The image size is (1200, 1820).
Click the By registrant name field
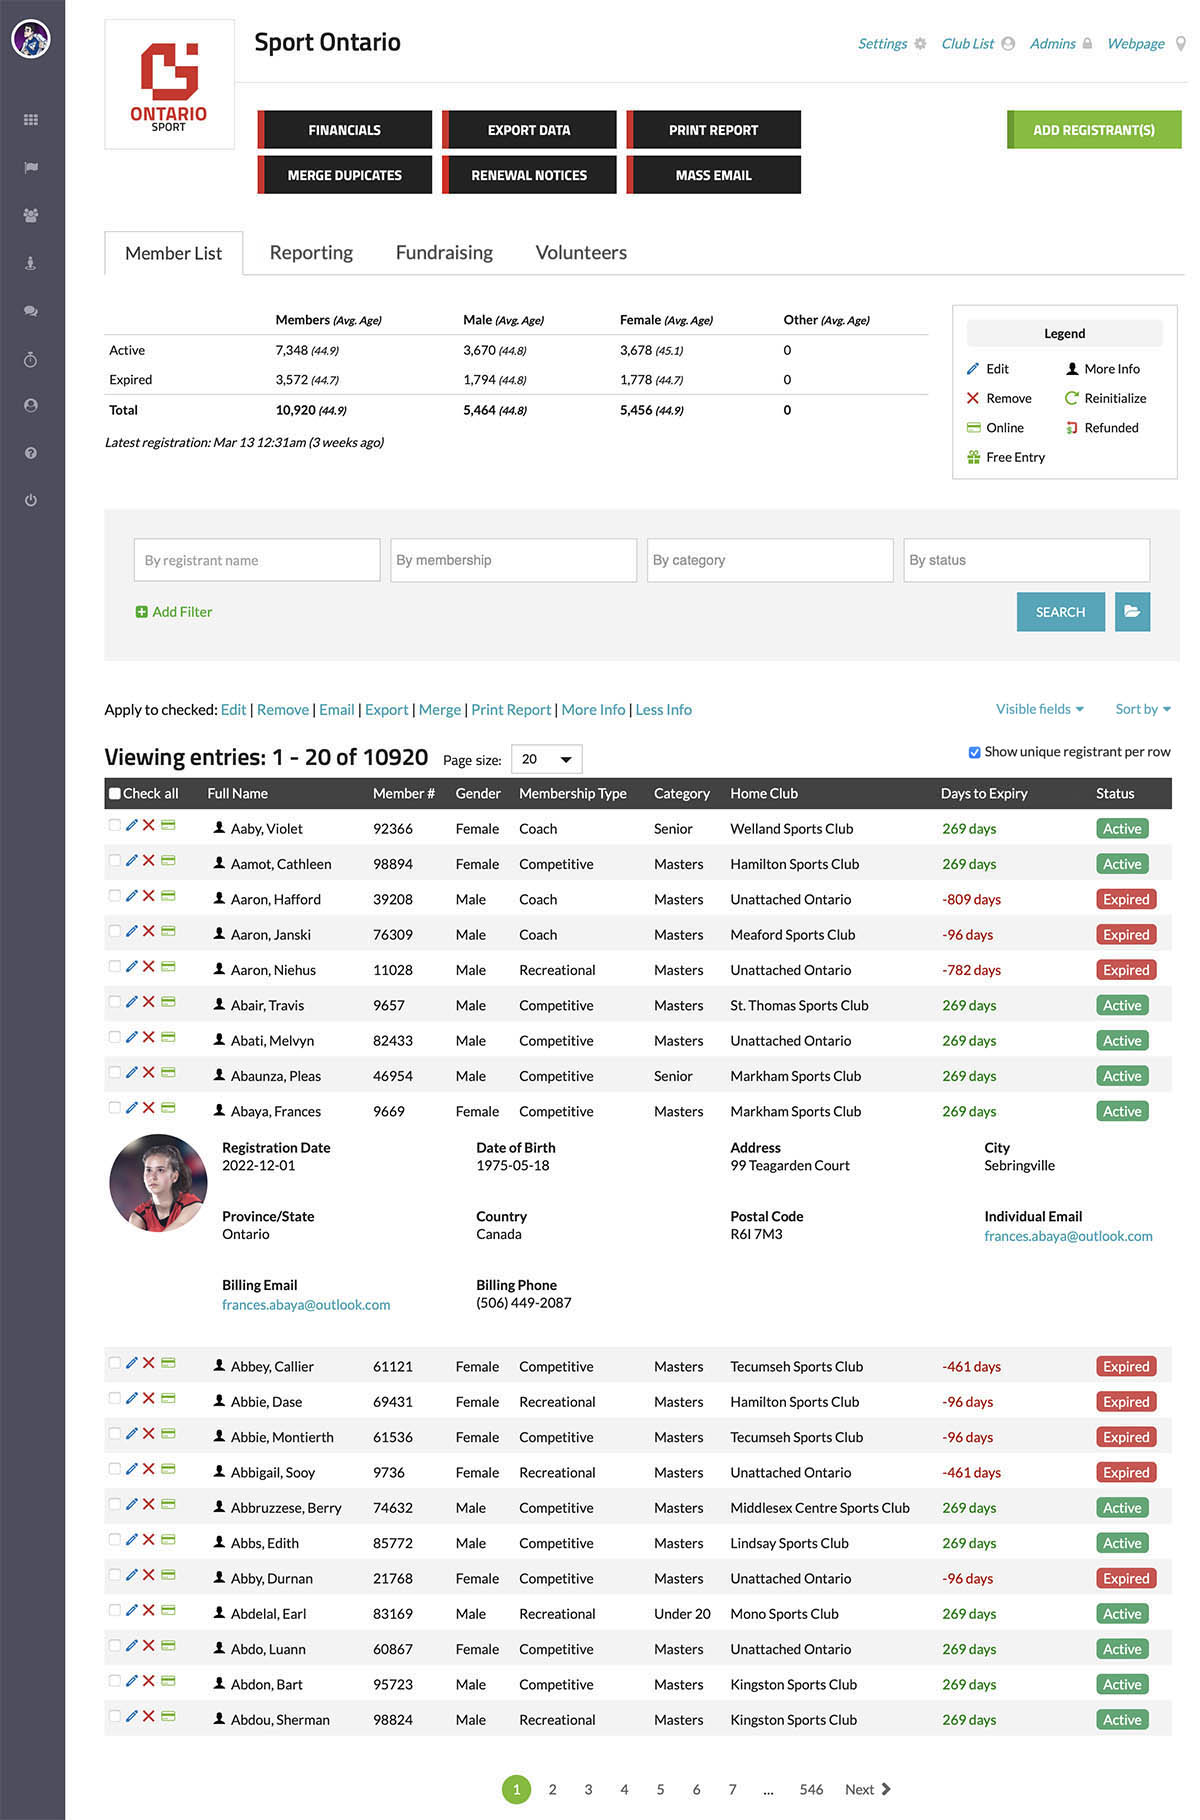click(257, 561)
